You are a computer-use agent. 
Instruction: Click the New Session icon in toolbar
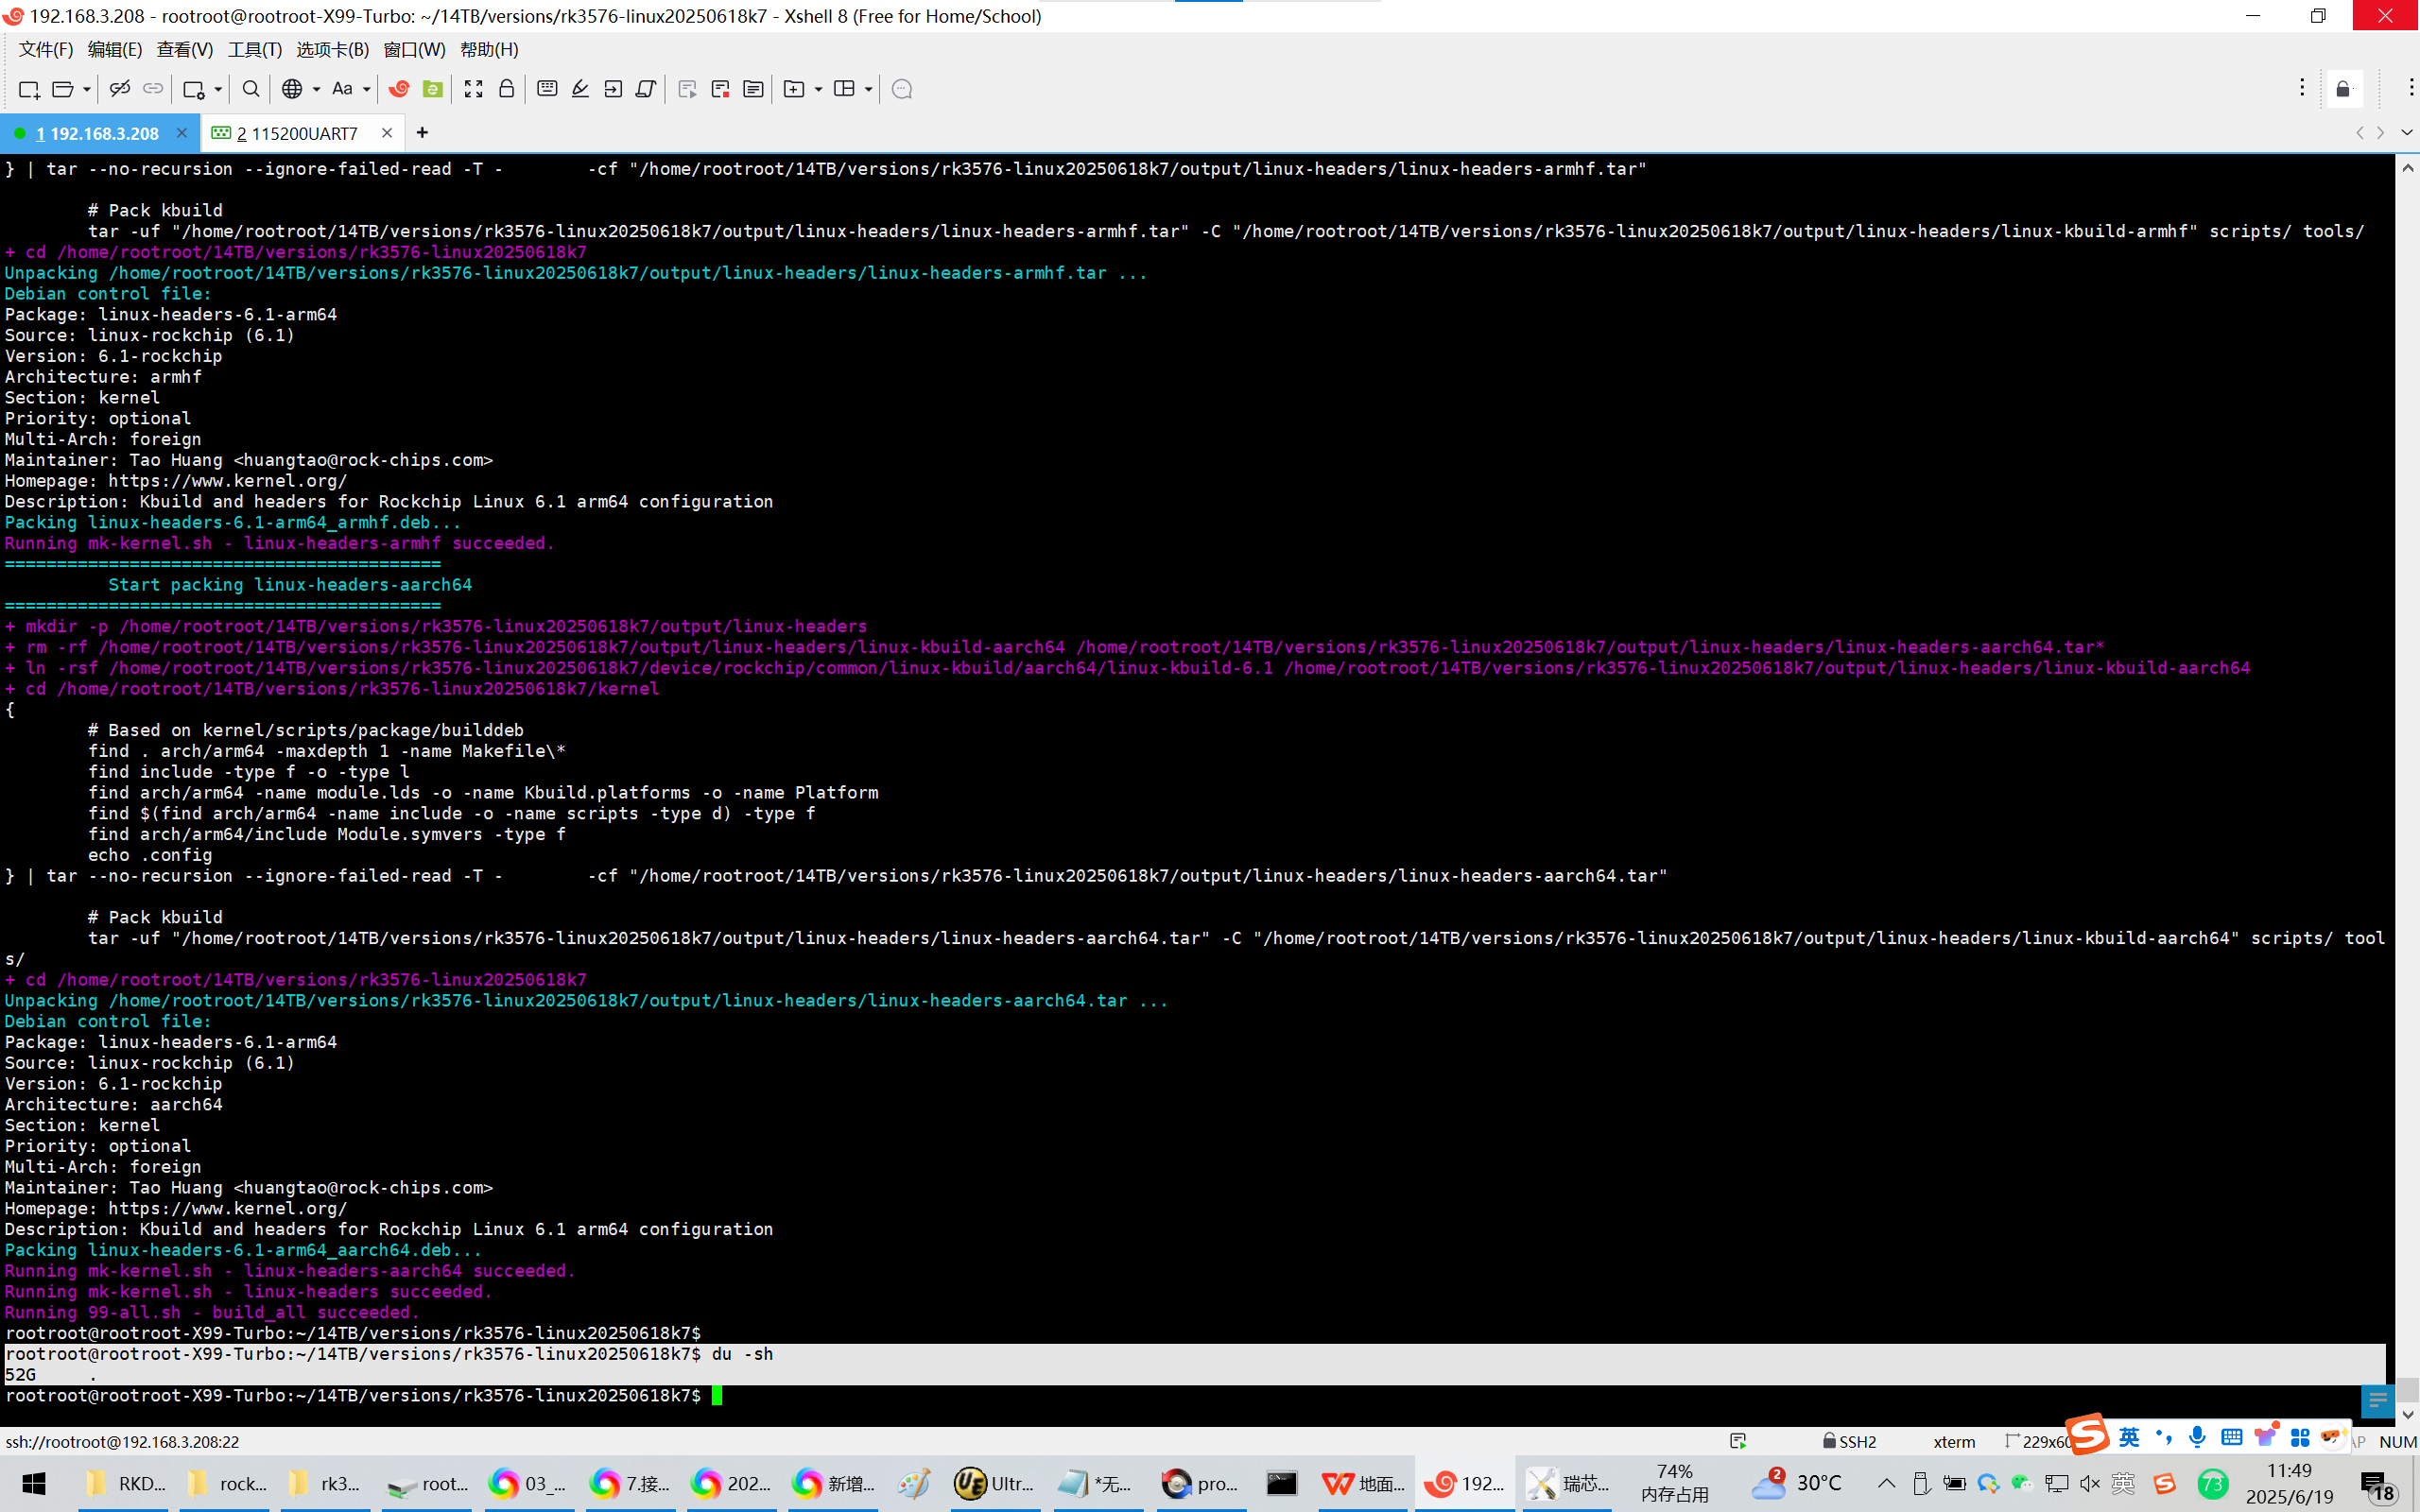(x=29, y=90)
